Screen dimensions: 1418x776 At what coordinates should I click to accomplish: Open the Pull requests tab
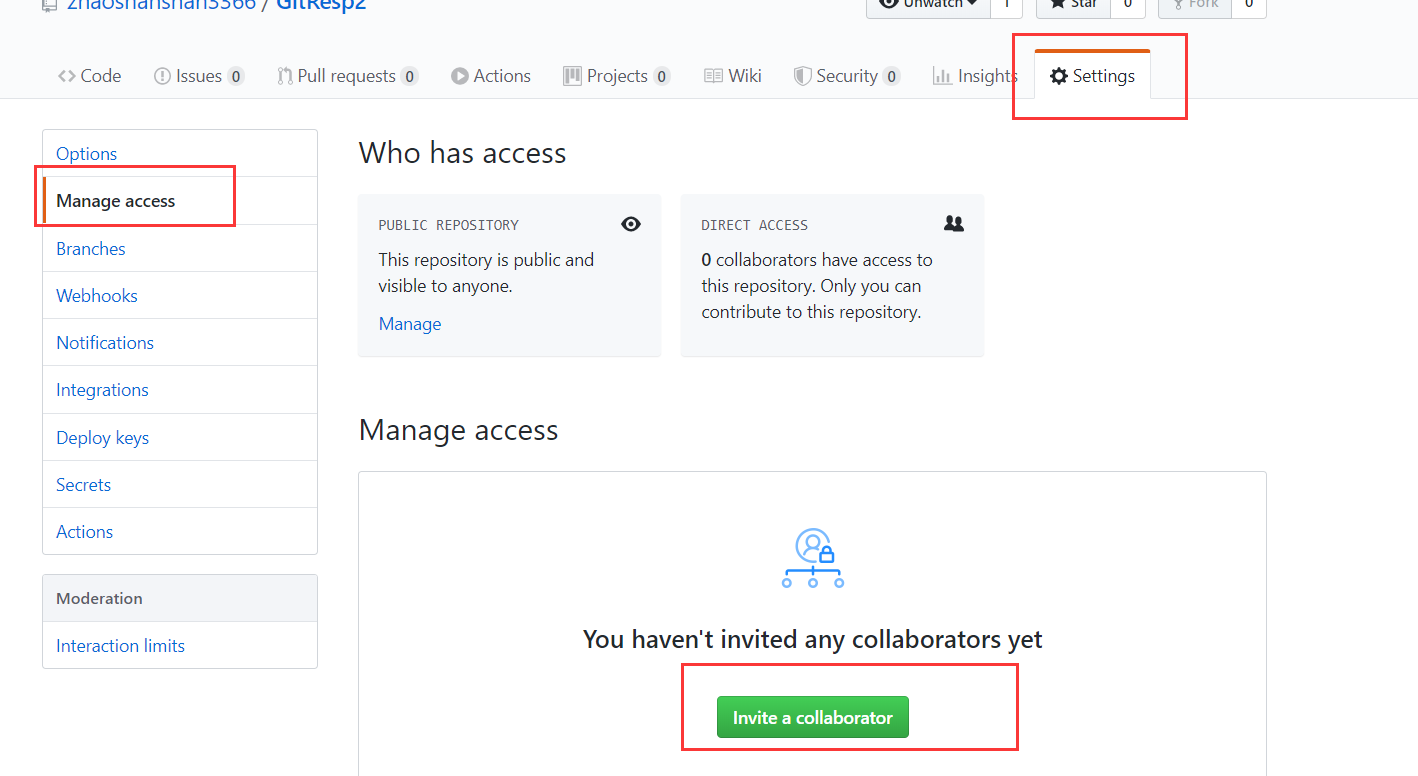coord(347,76)
